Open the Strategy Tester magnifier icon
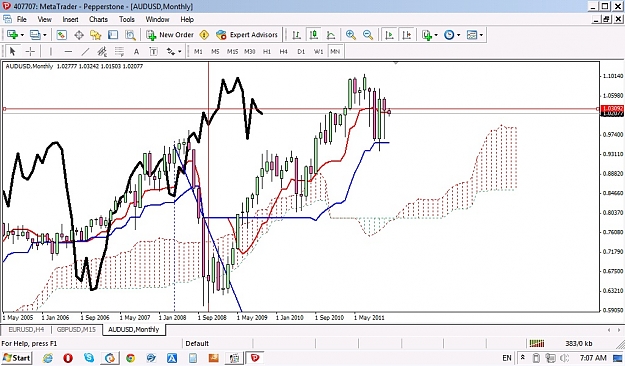 coord(130,35)
